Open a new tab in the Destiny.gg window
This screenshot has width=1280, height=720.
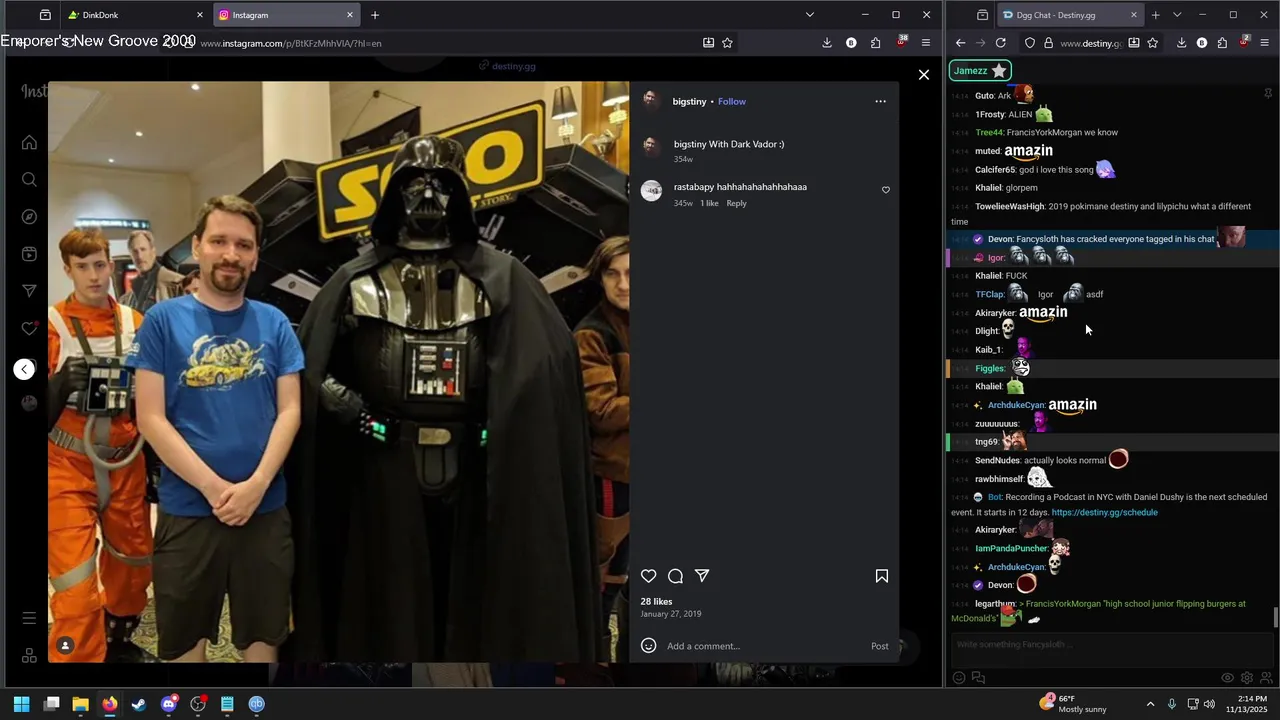[x=1155, y=15]
